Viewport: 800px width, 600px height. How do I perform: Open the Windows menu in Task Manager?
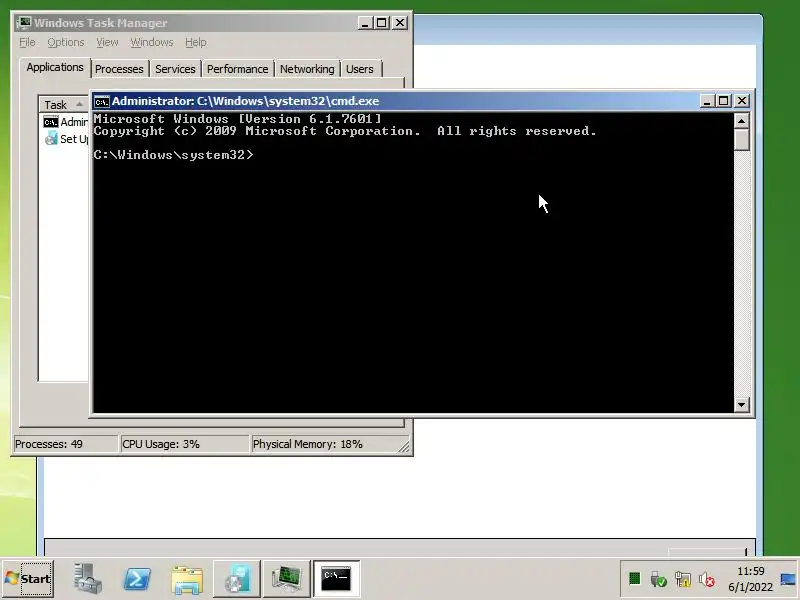(152, 42)
